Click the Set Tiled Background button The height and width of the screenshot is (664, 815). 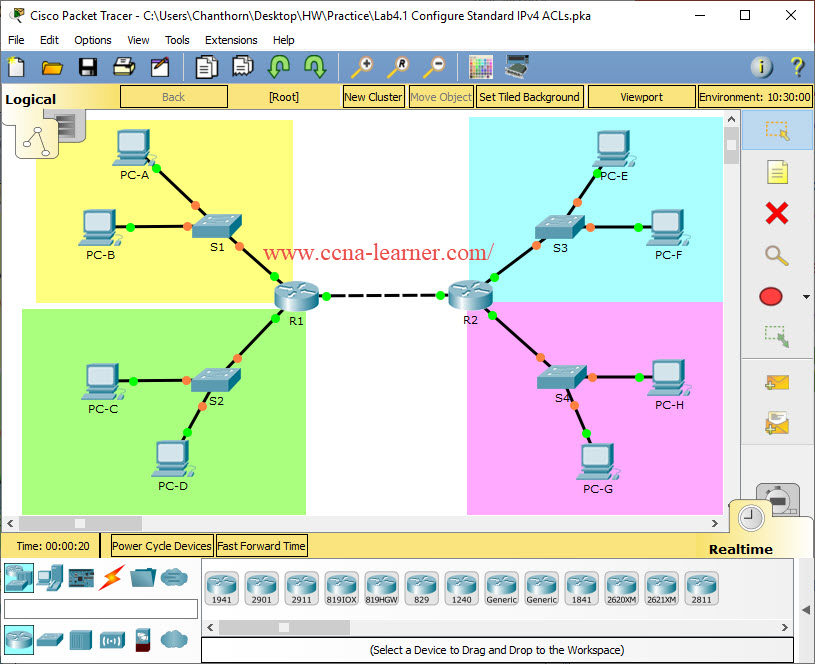(x=528, y=96)
